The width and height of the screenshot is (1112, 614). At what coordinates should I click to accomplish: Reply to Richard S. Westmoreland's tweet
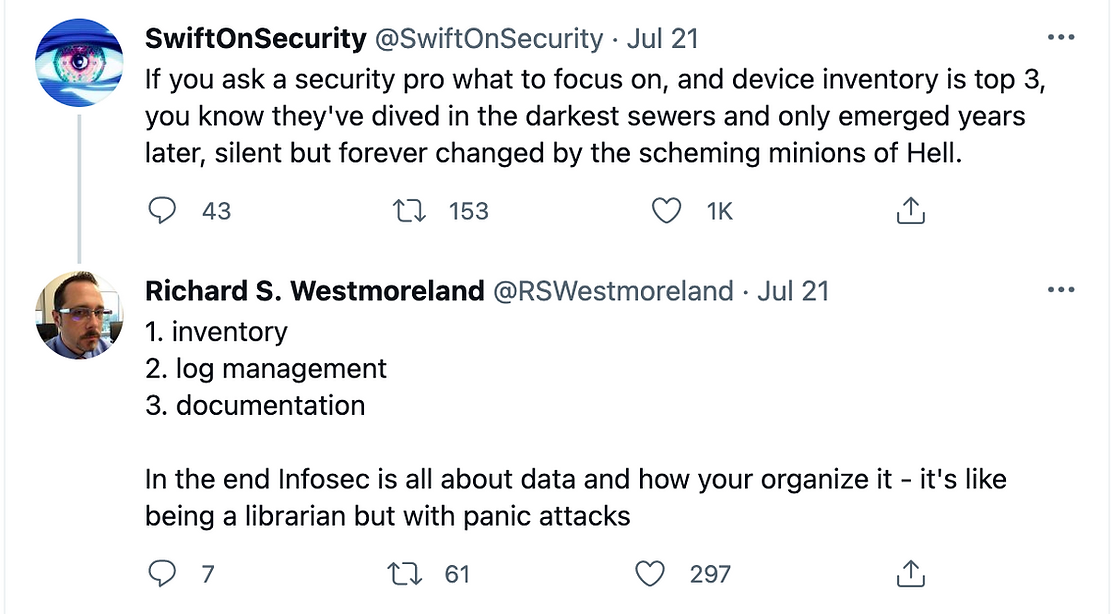[x=162, y=574]
